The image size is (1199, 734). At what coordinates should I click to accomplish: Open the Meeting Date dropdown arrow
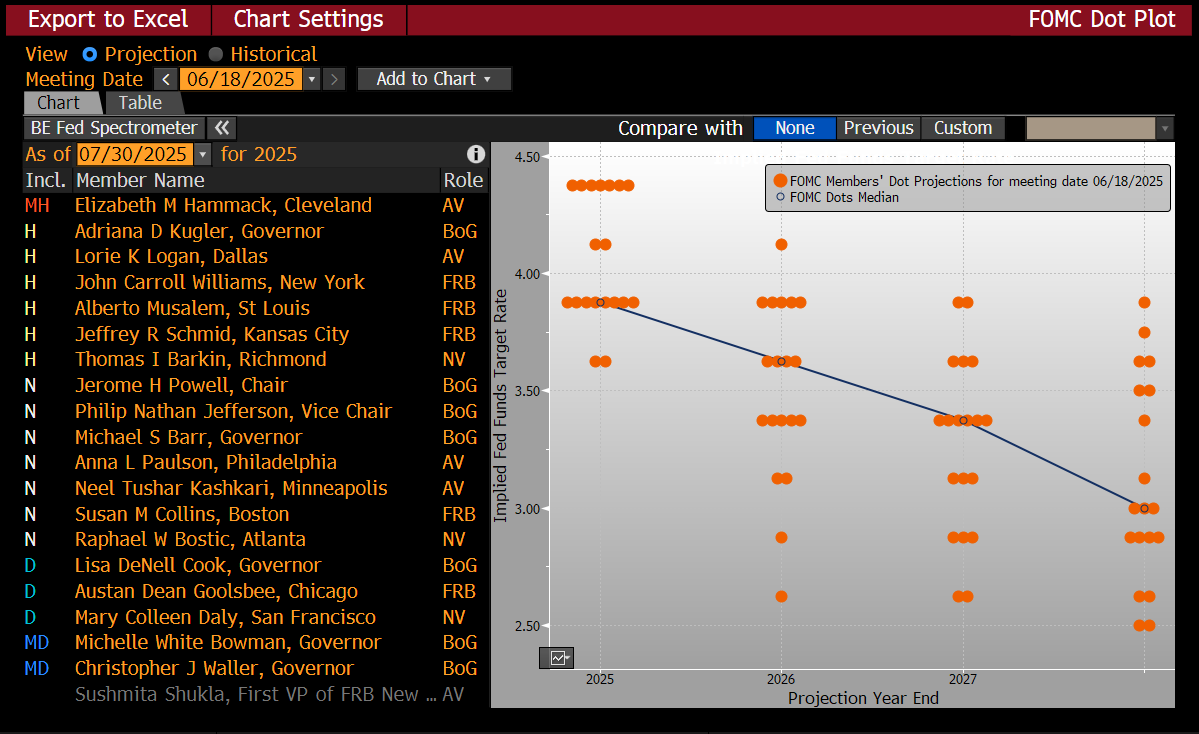click(311, 80)
